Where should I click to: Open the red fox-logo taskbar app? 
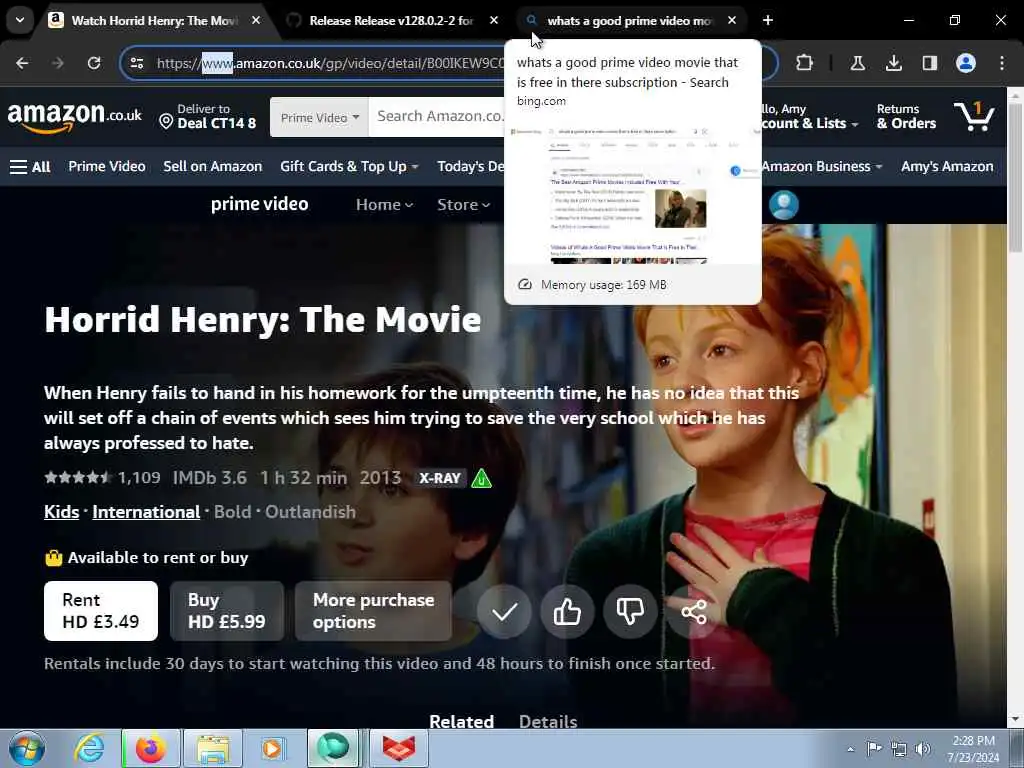point(399,748)
